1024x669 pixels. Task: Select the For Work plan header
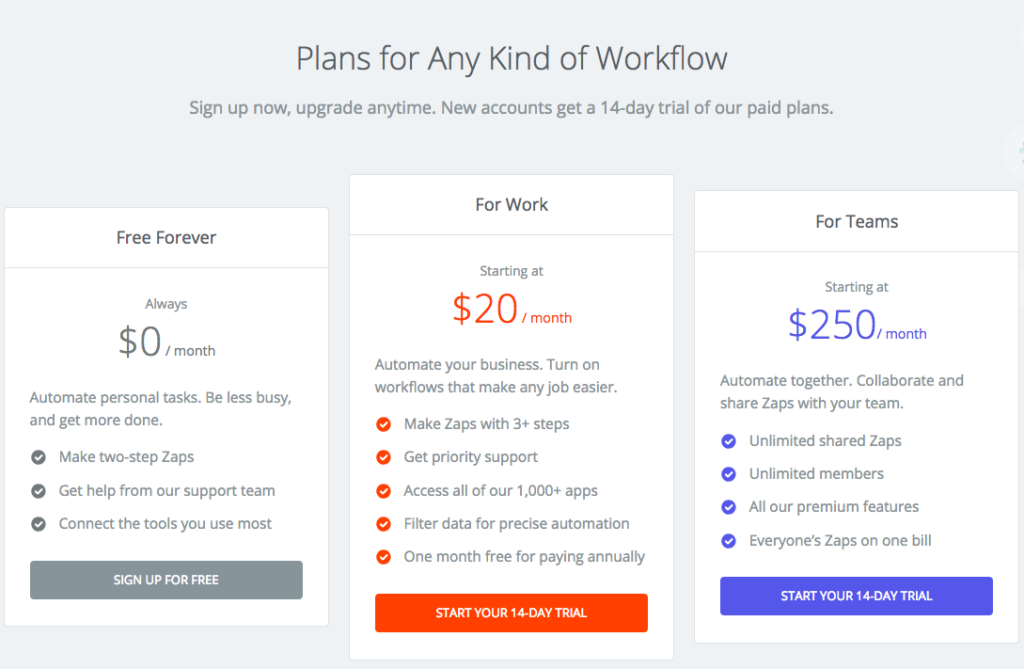tap(511, 205)
